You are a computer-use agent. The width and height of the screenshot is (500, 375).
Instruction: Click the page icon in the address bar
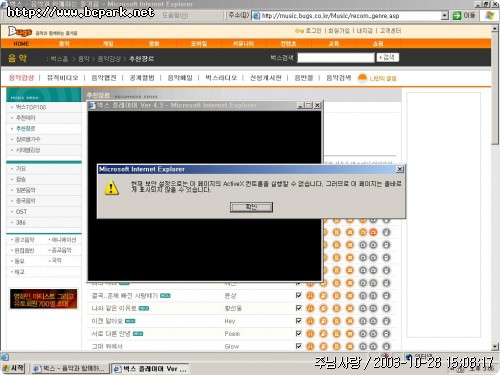click(256, 16)
